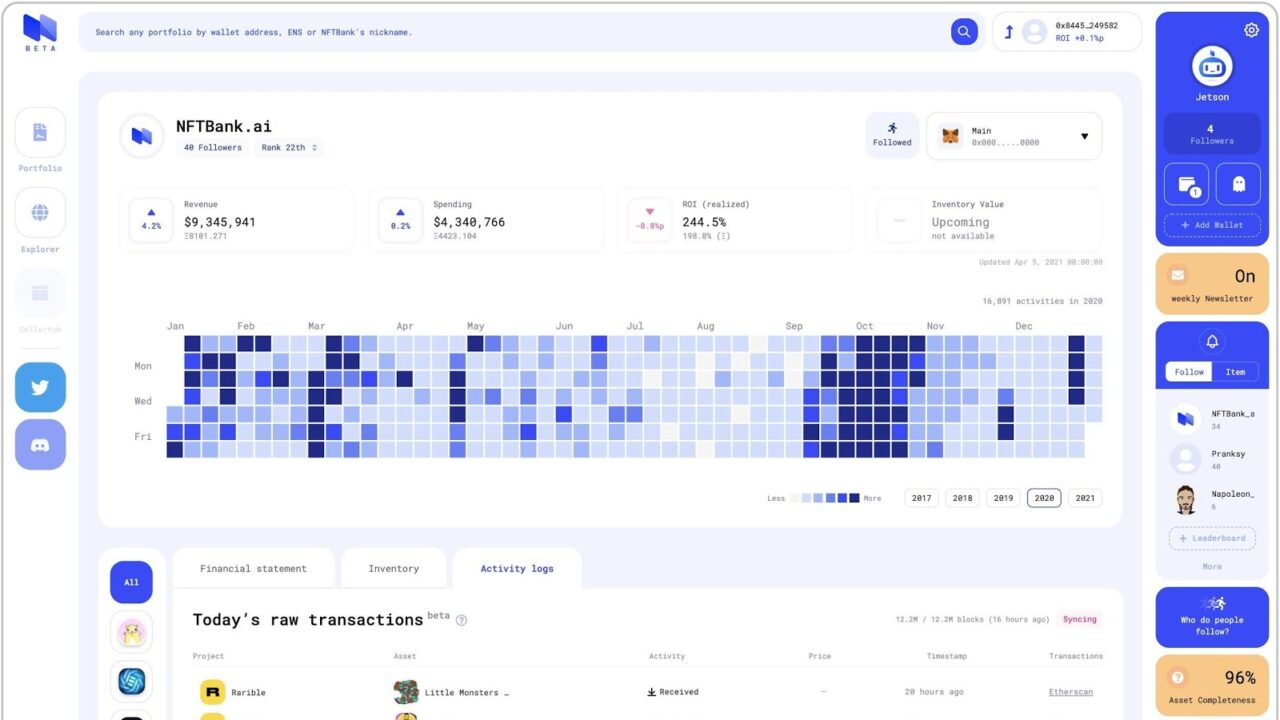Open the Twitter link button
The height and width of the screenshot is (720, 1280).
[40, 387]
